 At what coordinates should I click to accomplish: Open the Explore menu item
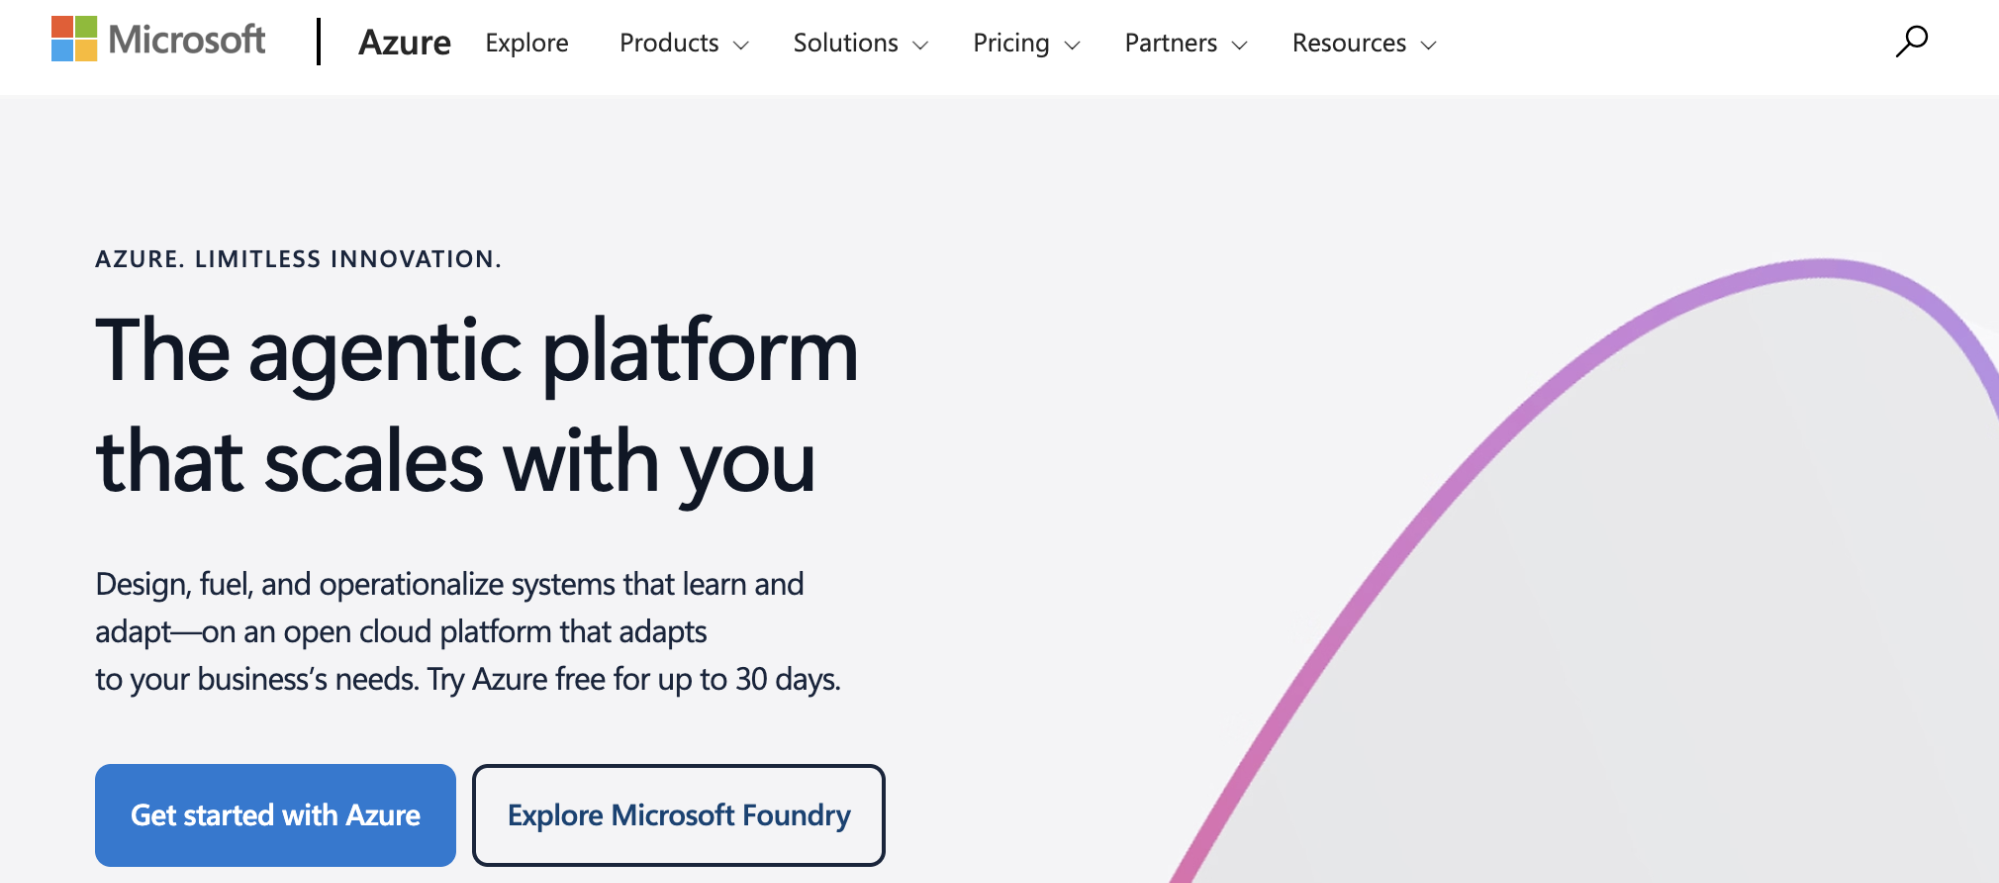click(527, 43)
